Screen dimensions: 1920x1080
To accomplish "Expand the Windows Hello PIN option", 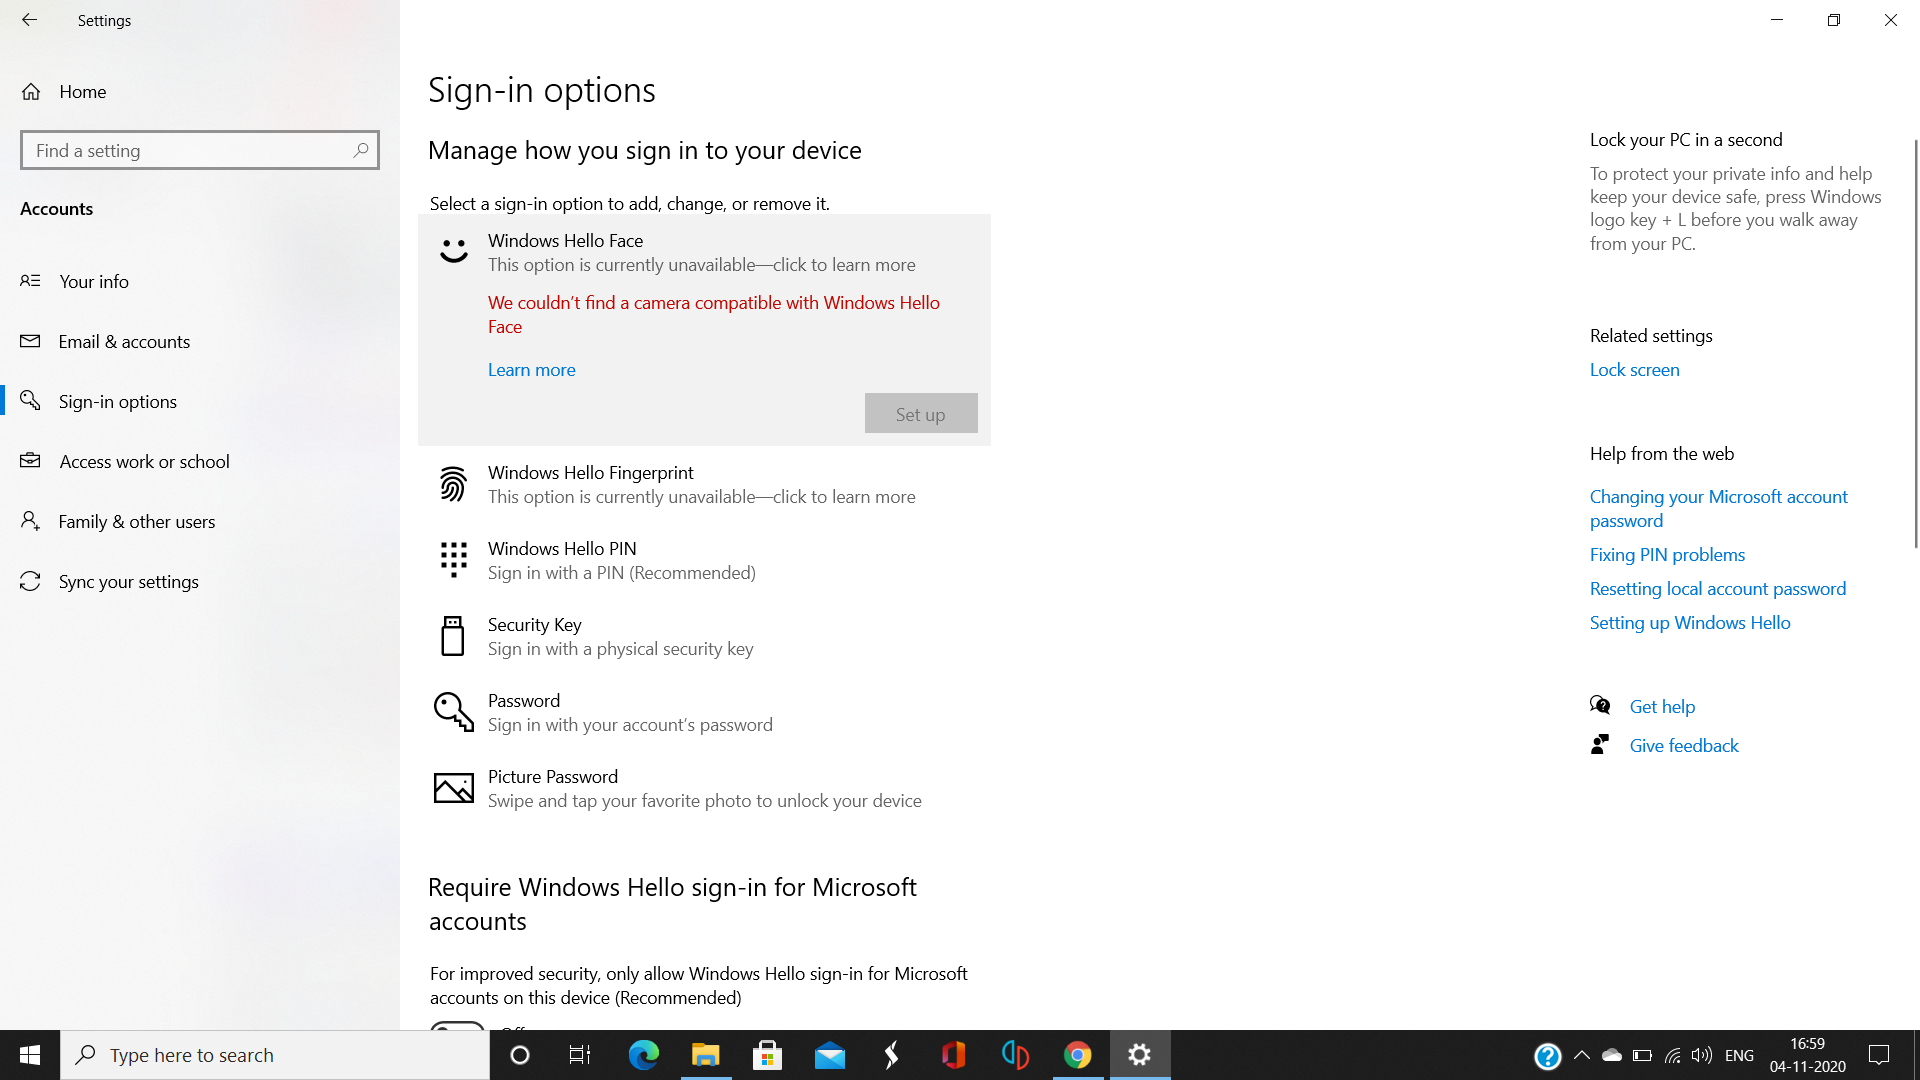I will 704,560.
